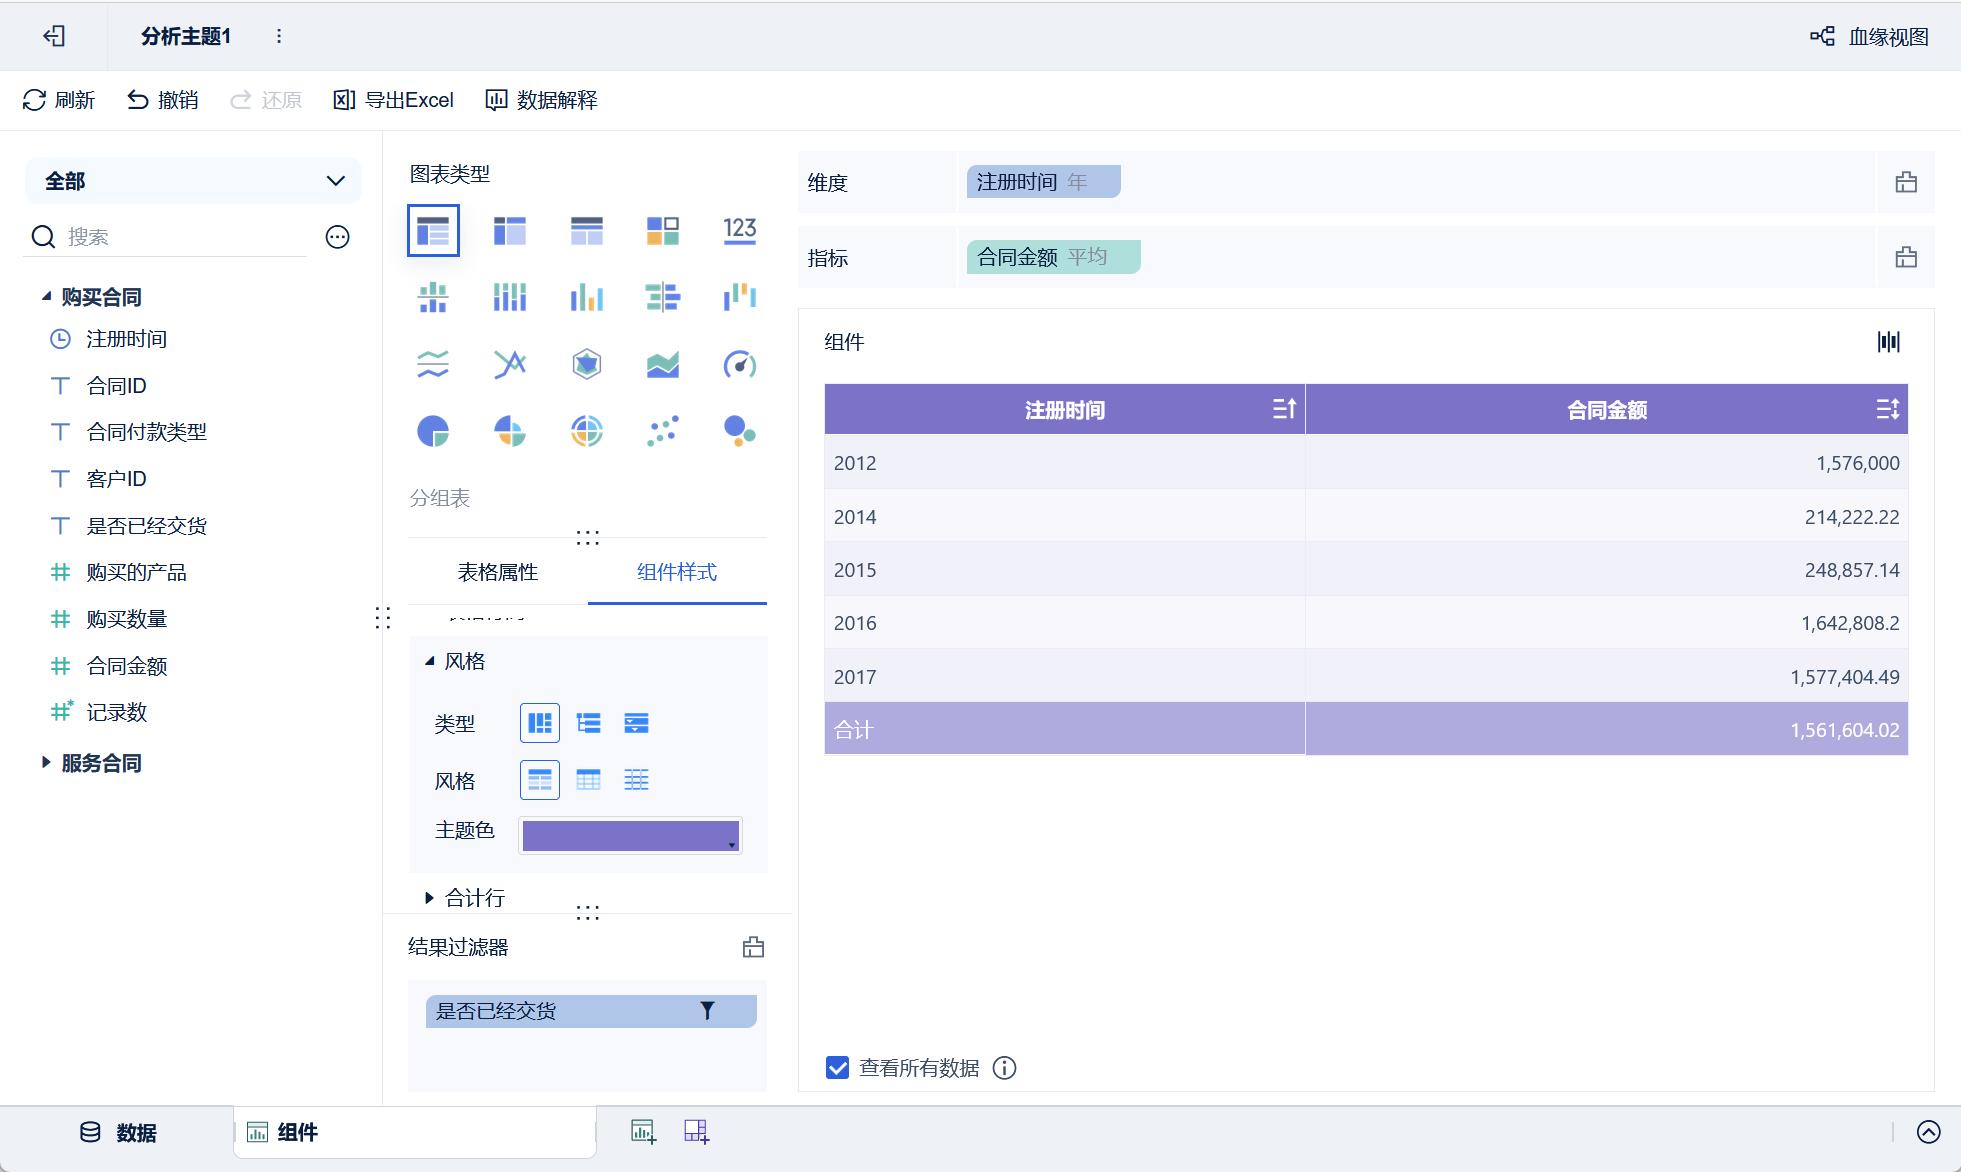Click 导出Excel button
The height and width of the screenshot is (1172, 1961).
point(394,100)
